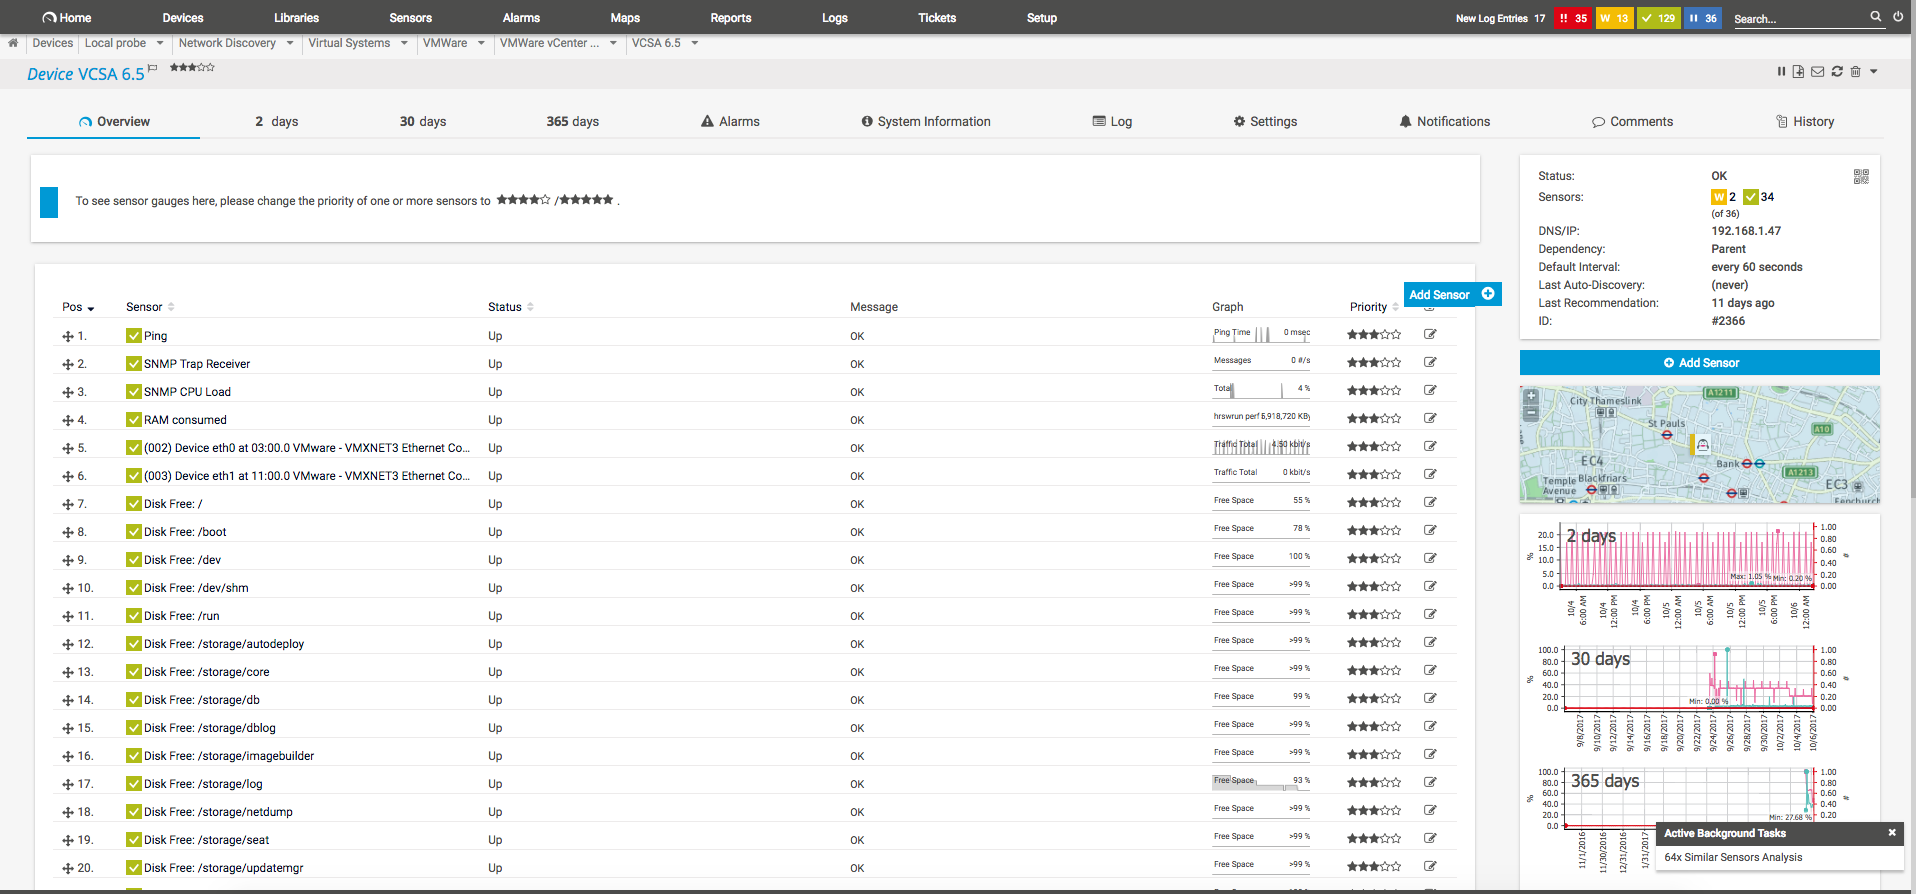The height and width of the screenshot is (894, 1916).
Task: Set priority stars for the Ping sensor
Action: pos(1374,335)
